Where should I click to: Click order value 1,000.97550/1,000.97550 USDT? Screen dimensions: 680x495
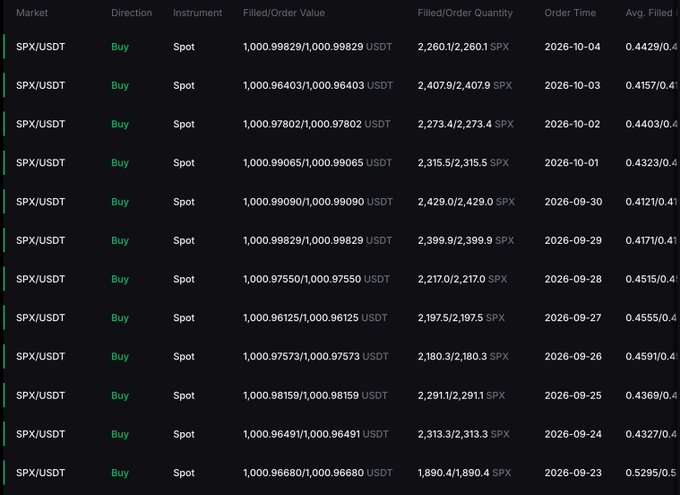point(316,279)
